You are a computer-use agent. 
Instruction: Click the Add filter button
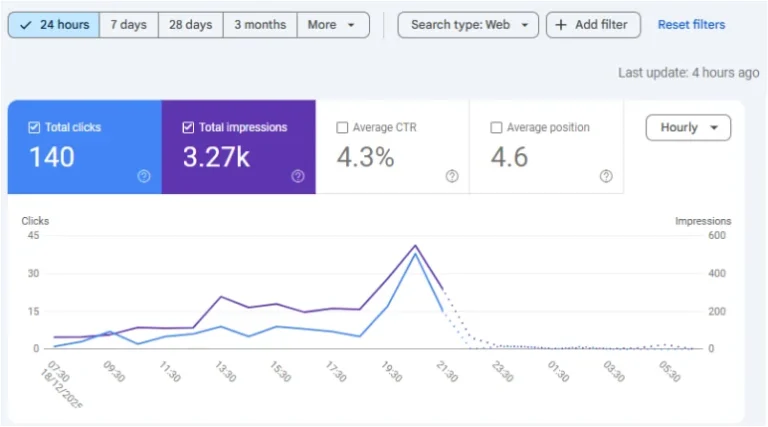pos(593,25)
